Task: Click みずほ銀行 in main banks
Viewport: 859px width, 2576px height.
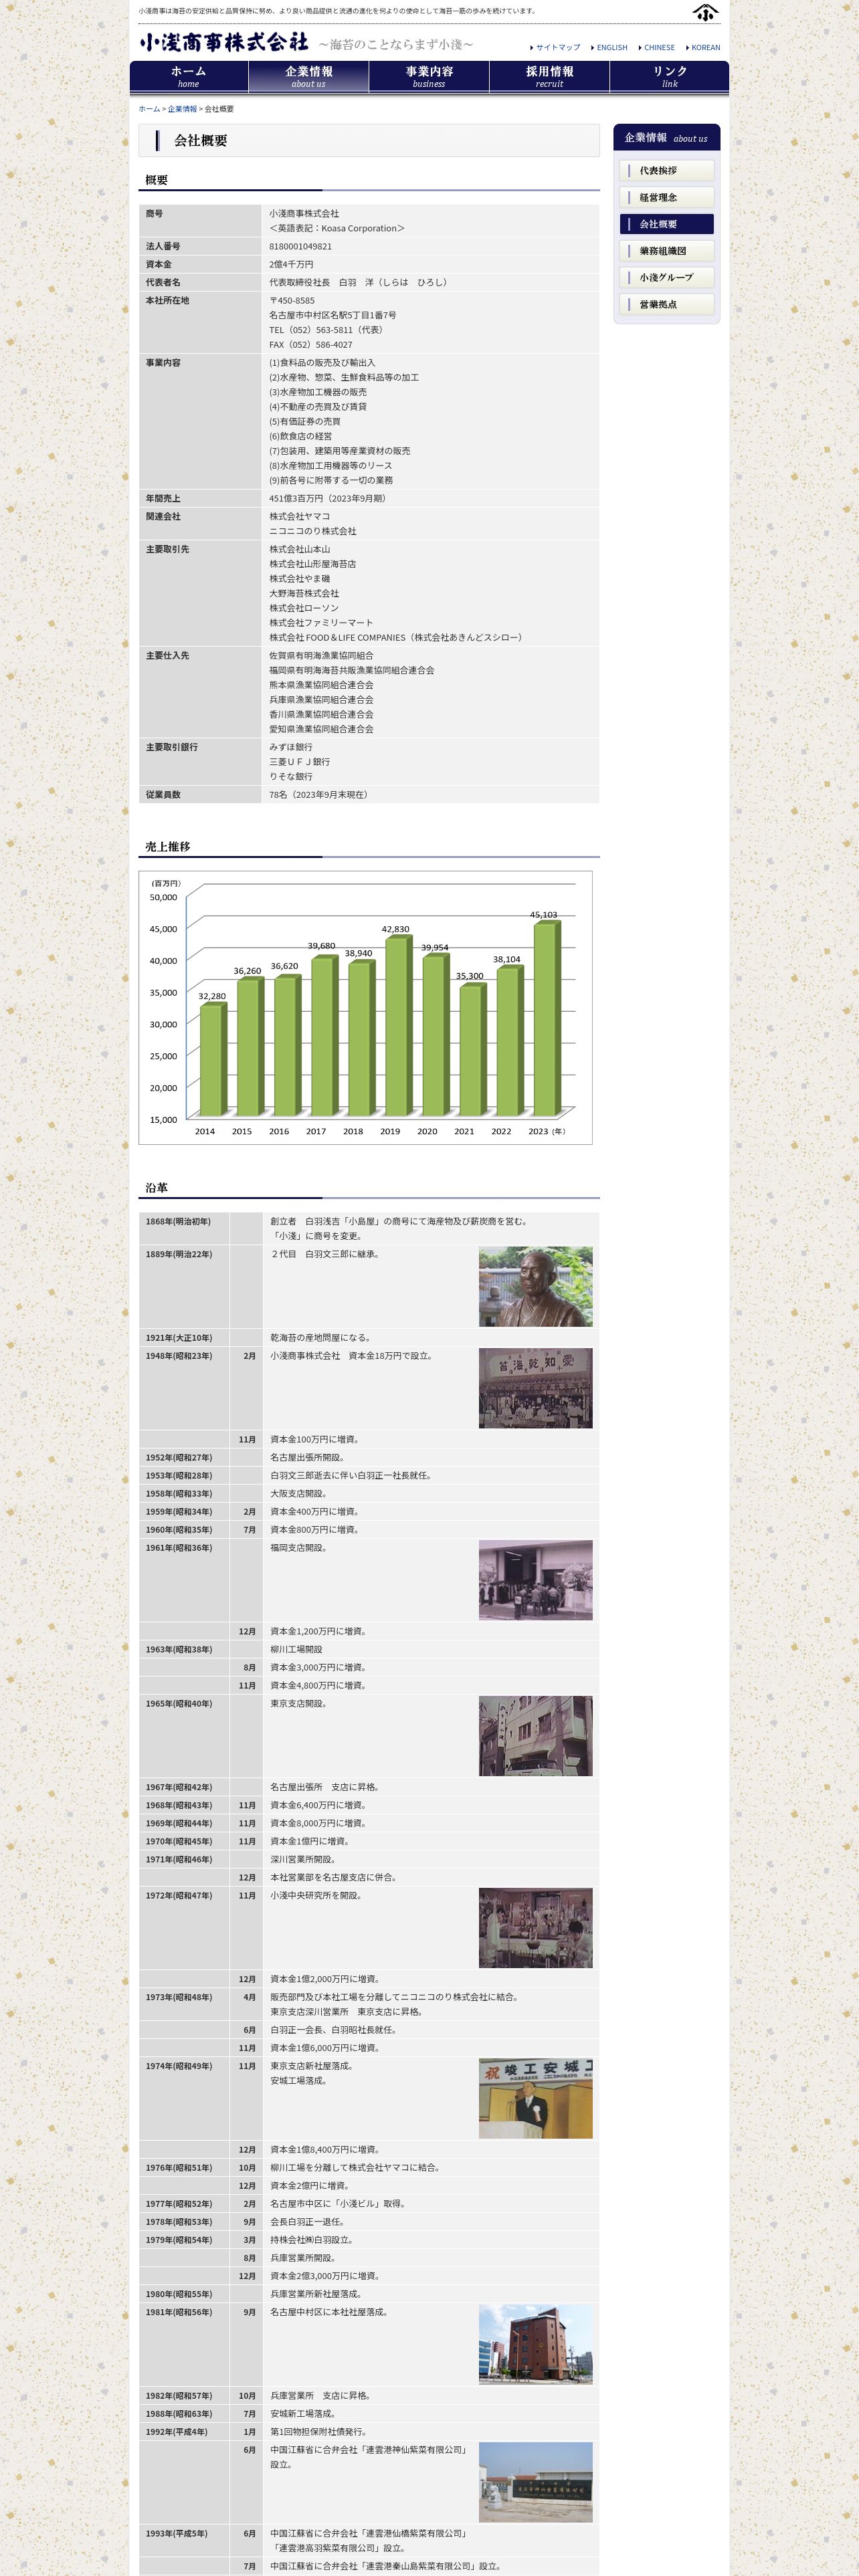Action: pyautogui.click(x=291, y=747)
